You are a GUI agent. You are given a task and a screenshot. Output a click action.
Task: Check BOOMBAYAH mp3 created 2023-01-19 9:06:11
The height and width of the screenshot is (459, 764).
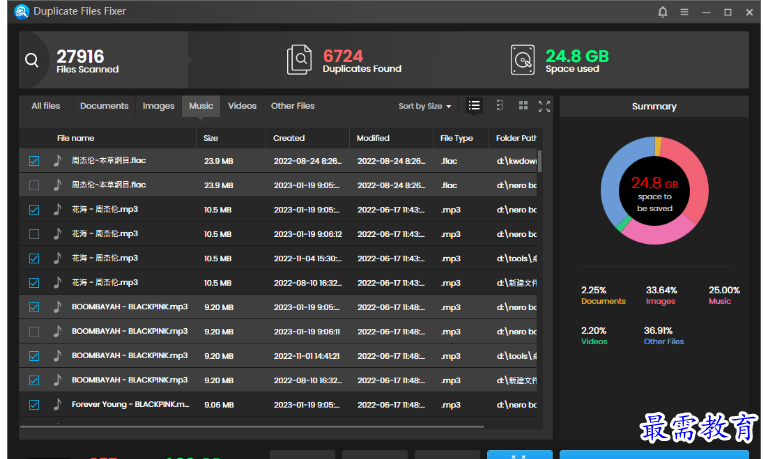click(x=34, y=331)
